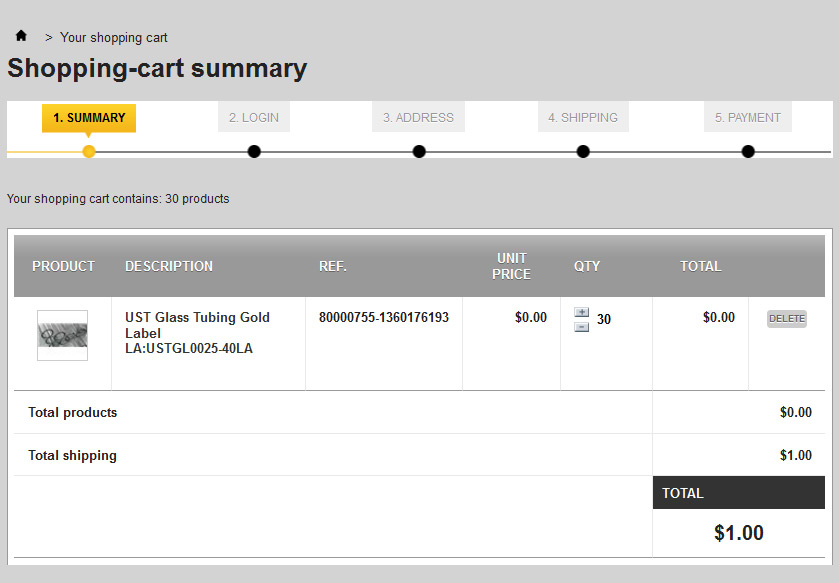Image resolution: width=839 pixels, height=583 pixels.
Task: Delete the UST Glass Tubing item
Action: coord(786,319)
